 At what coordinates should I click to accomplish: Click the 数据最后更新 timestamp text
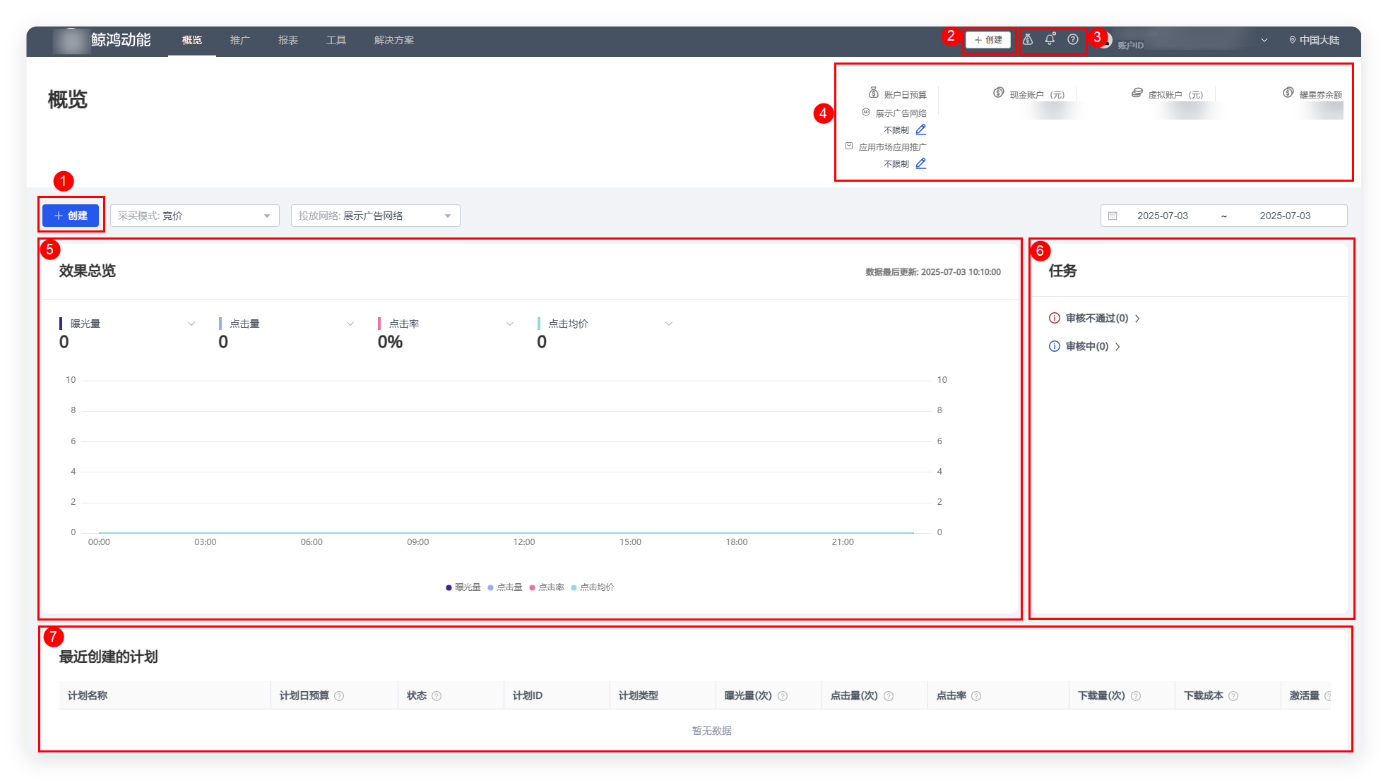point(933,272)
